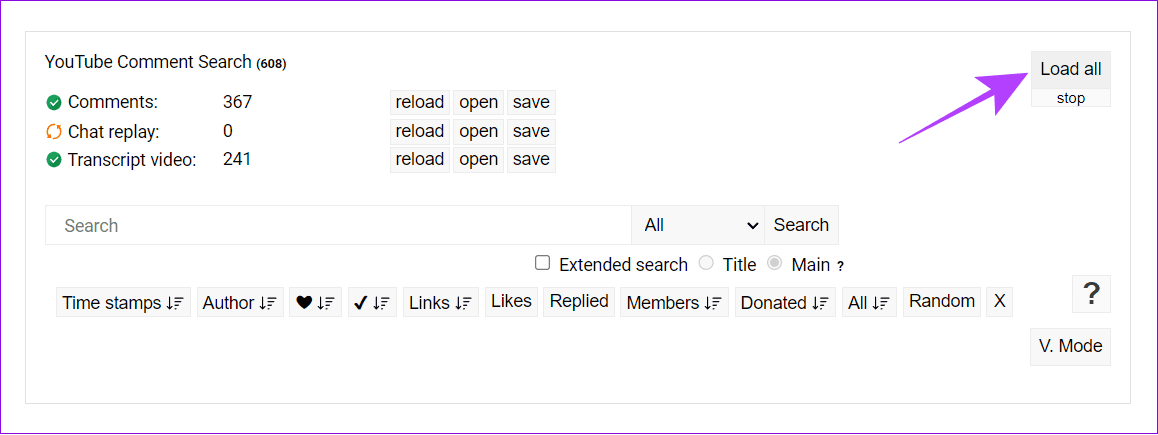The height and width of the screenshot is (435, 1158).
Task: Show Donated comments filter
Action: (785, 302)
